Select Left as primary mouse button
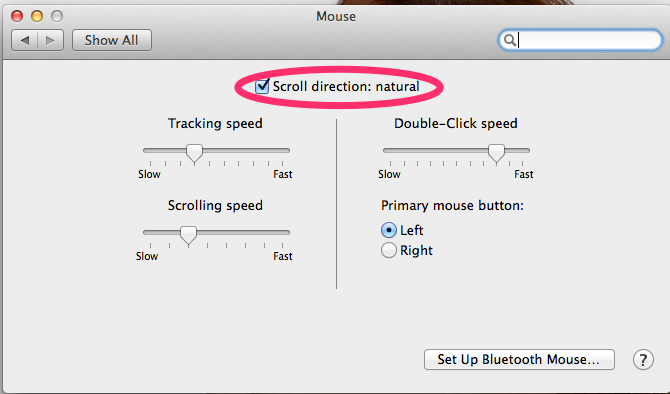Image resolution: width=670 pixels, height=394 pixels. [x=388, y=230]
